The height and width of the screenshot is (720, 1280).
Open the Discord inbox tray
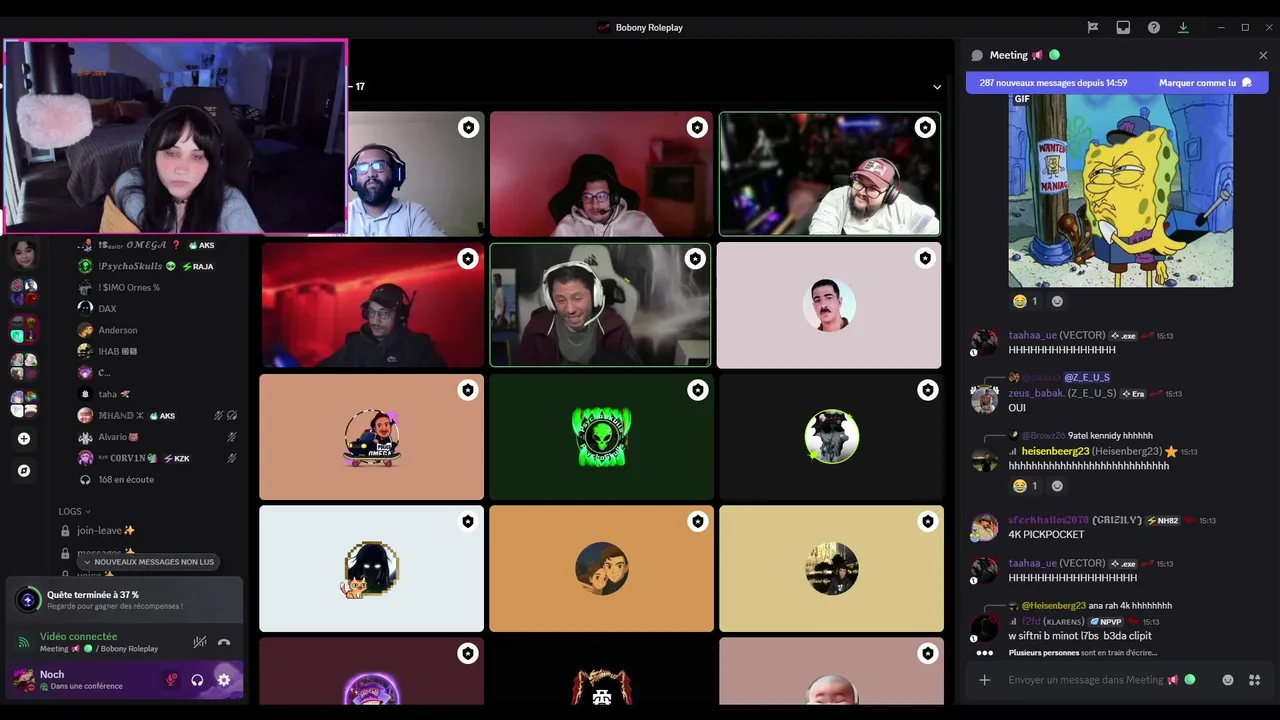pyautogui.click(x=1123, y=28)
